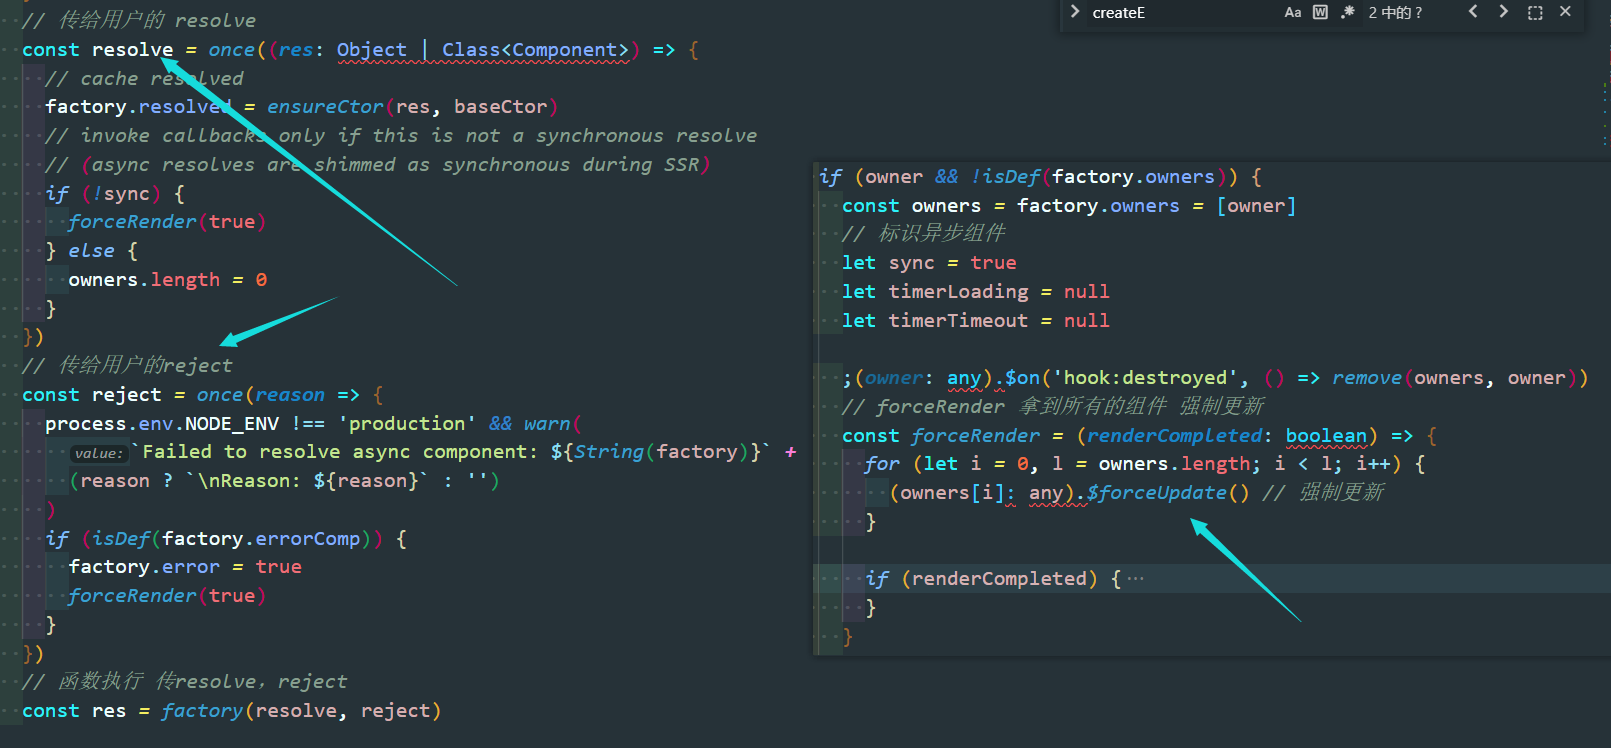Click 'factory.error = true' line
Screen dimensions: 1611x748
click(185, 567)
